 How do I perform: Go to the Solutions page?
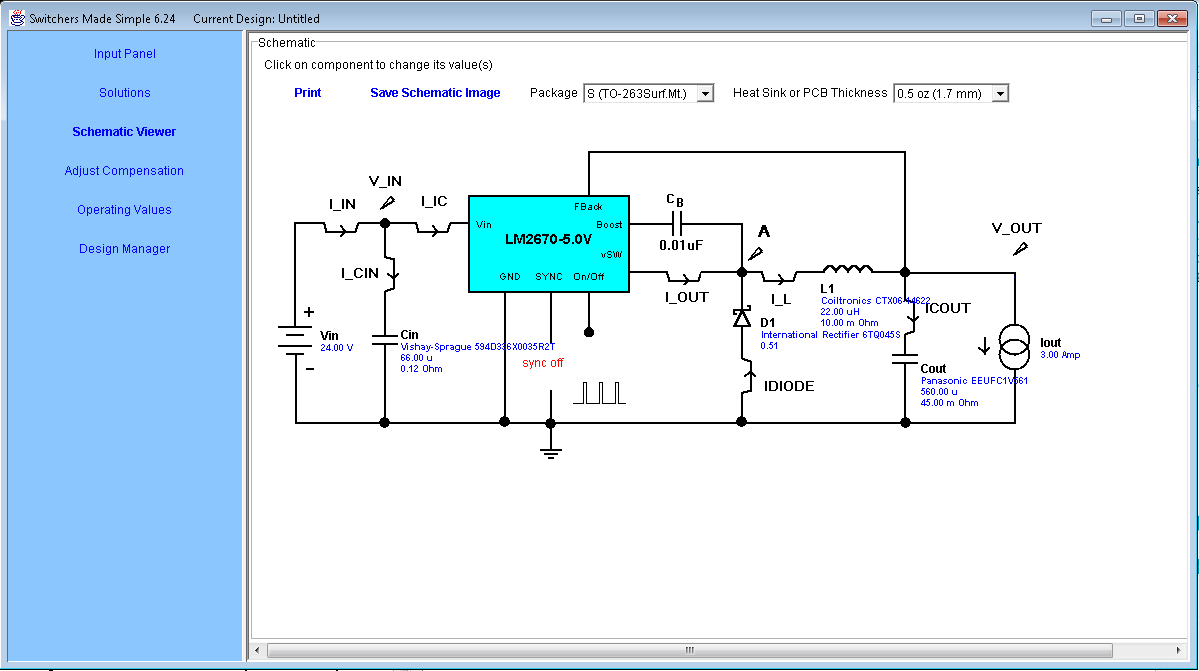pos(125,92)
